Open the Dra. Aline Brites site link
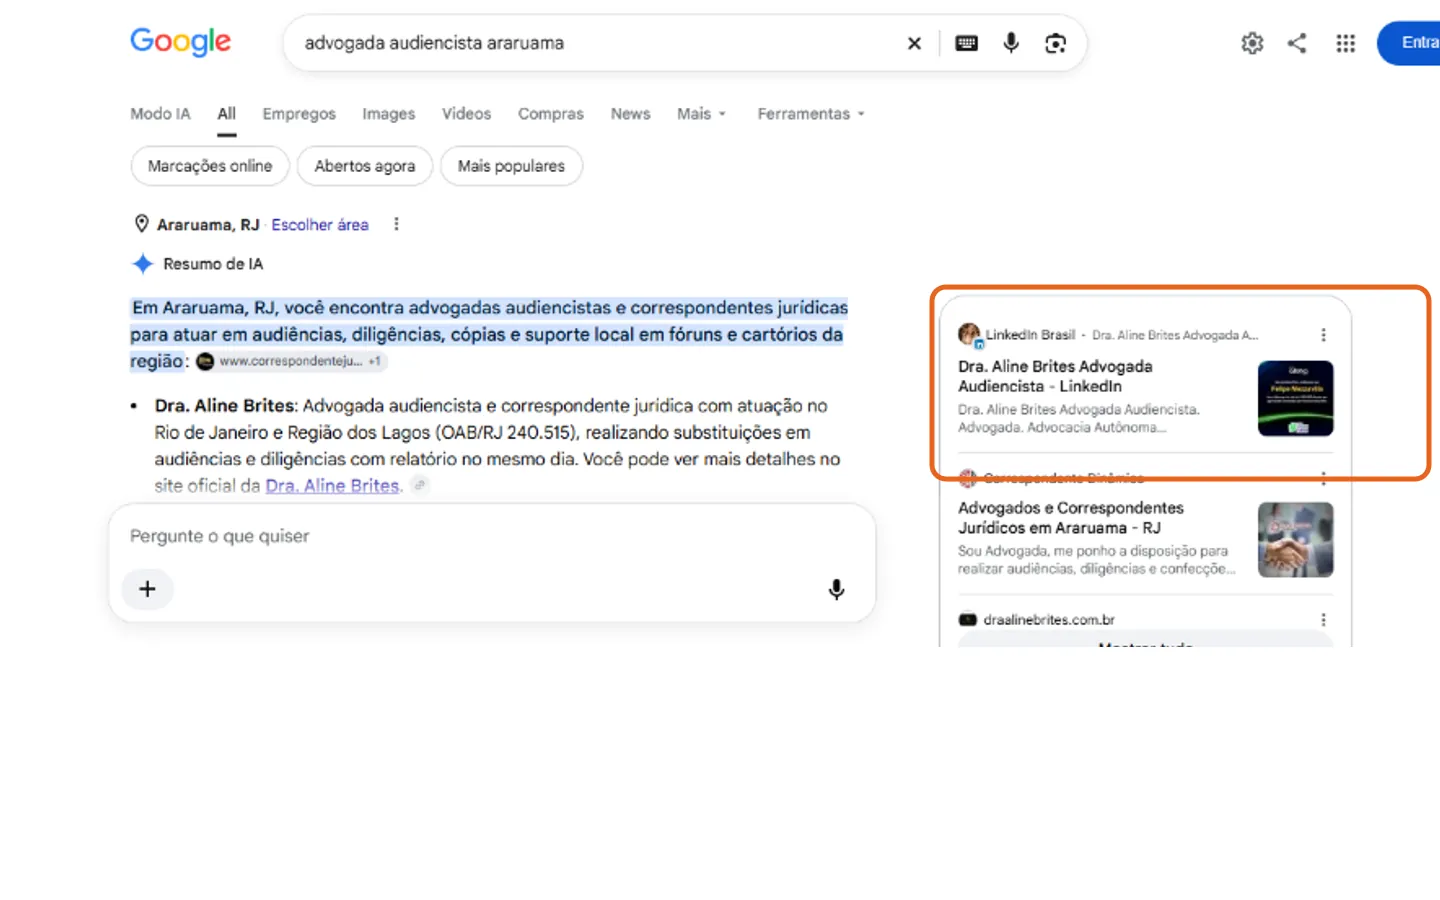 click(x=332, y=486)
